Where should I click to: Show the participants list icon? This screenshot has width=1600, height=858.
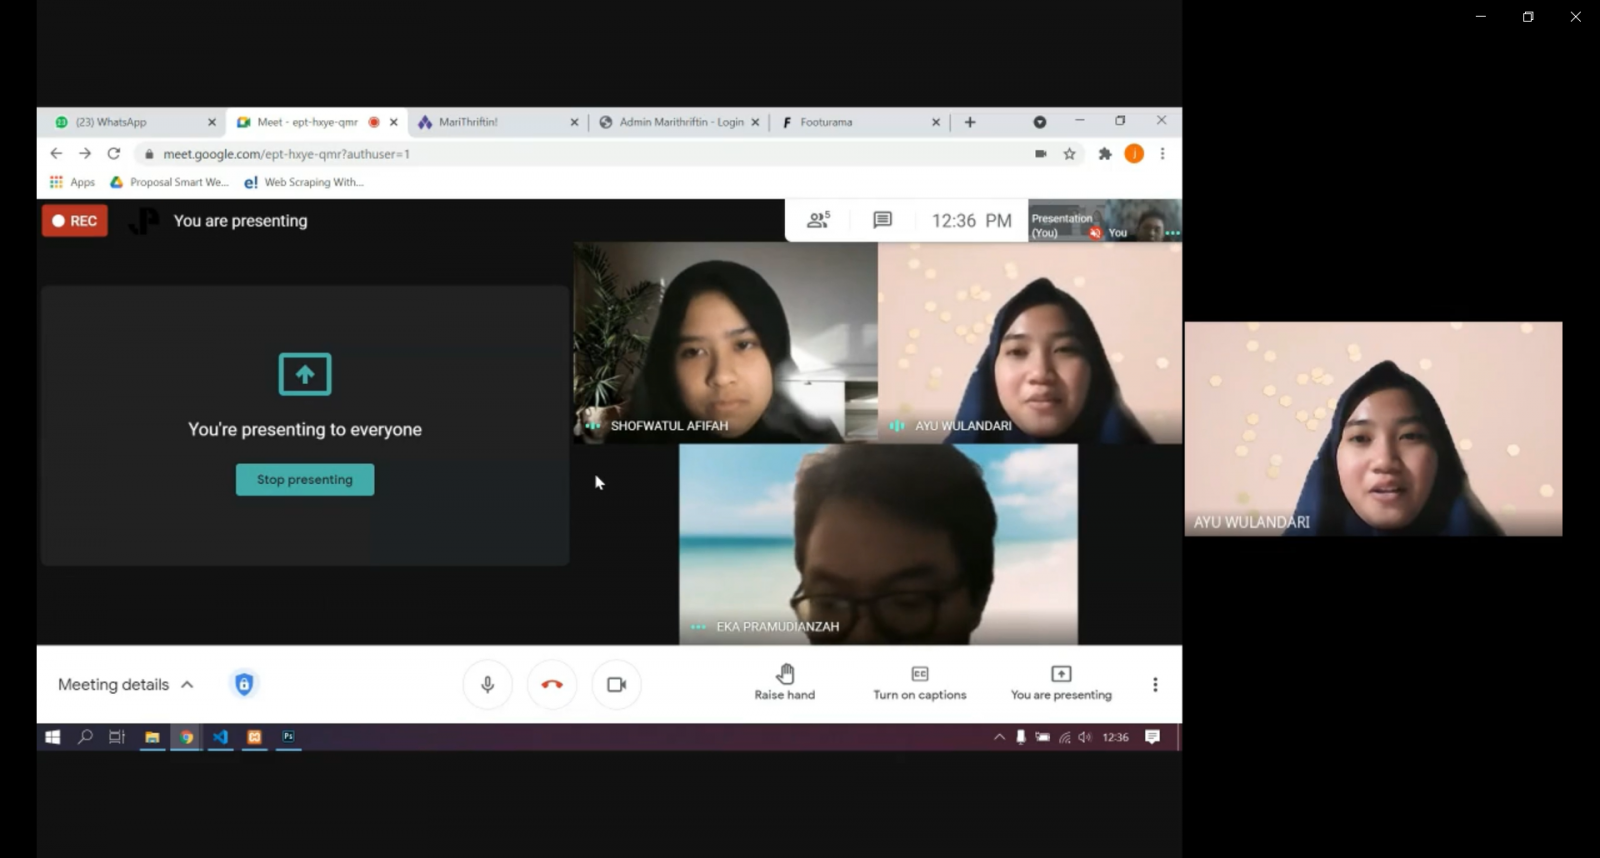click(818, 220)
